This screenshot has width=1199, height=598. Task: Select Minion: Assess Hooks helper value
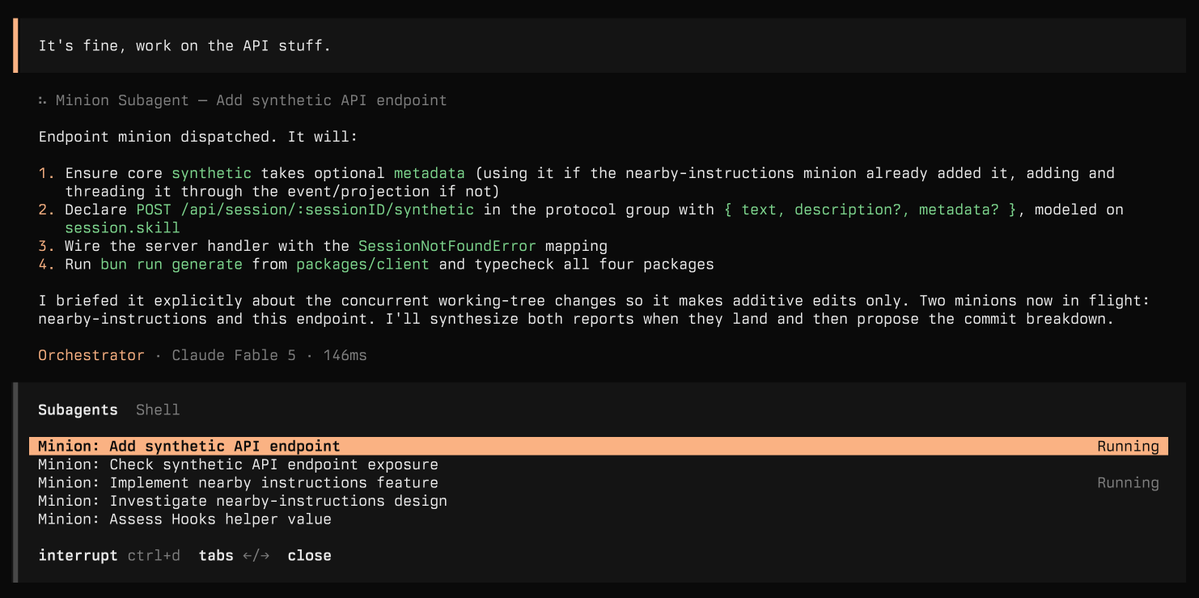click(184, 520)
